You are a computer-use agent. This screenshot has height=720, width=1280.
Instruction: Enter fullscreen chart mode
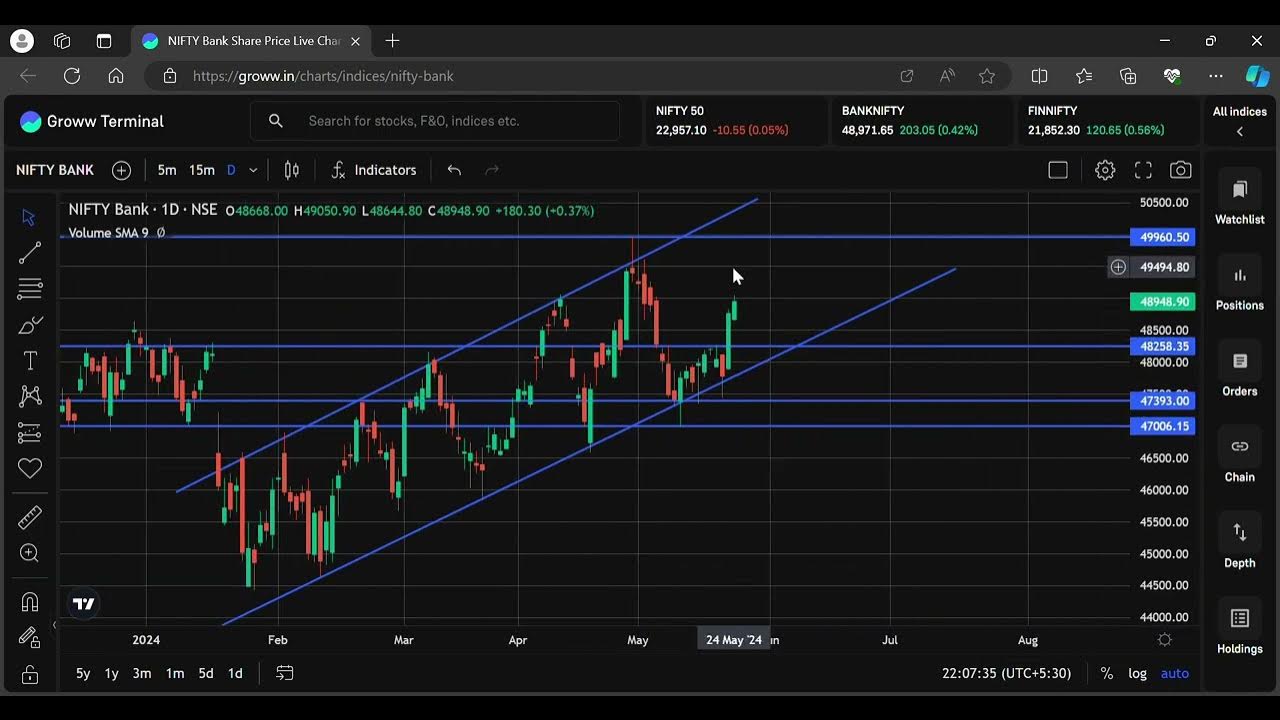[x=1143, y=170]
